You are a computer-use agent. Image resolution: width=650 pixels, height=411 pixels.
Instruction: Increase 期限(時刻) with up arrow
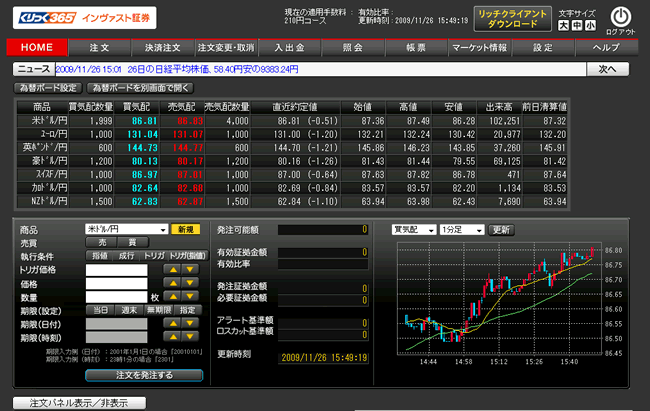(173, 336)
